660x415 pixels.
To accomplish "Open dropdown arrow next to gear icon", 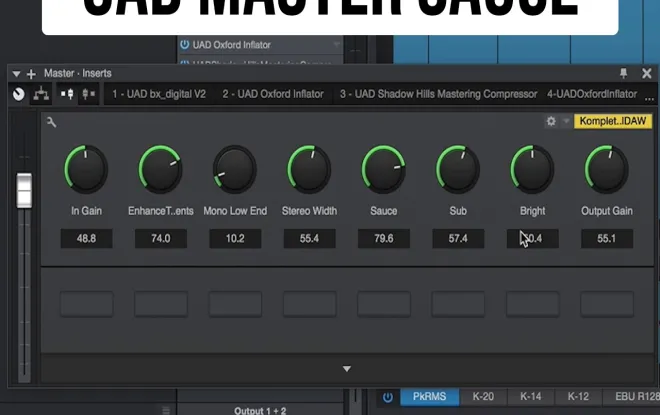I will pyautogui.click(x=566, y=121).
